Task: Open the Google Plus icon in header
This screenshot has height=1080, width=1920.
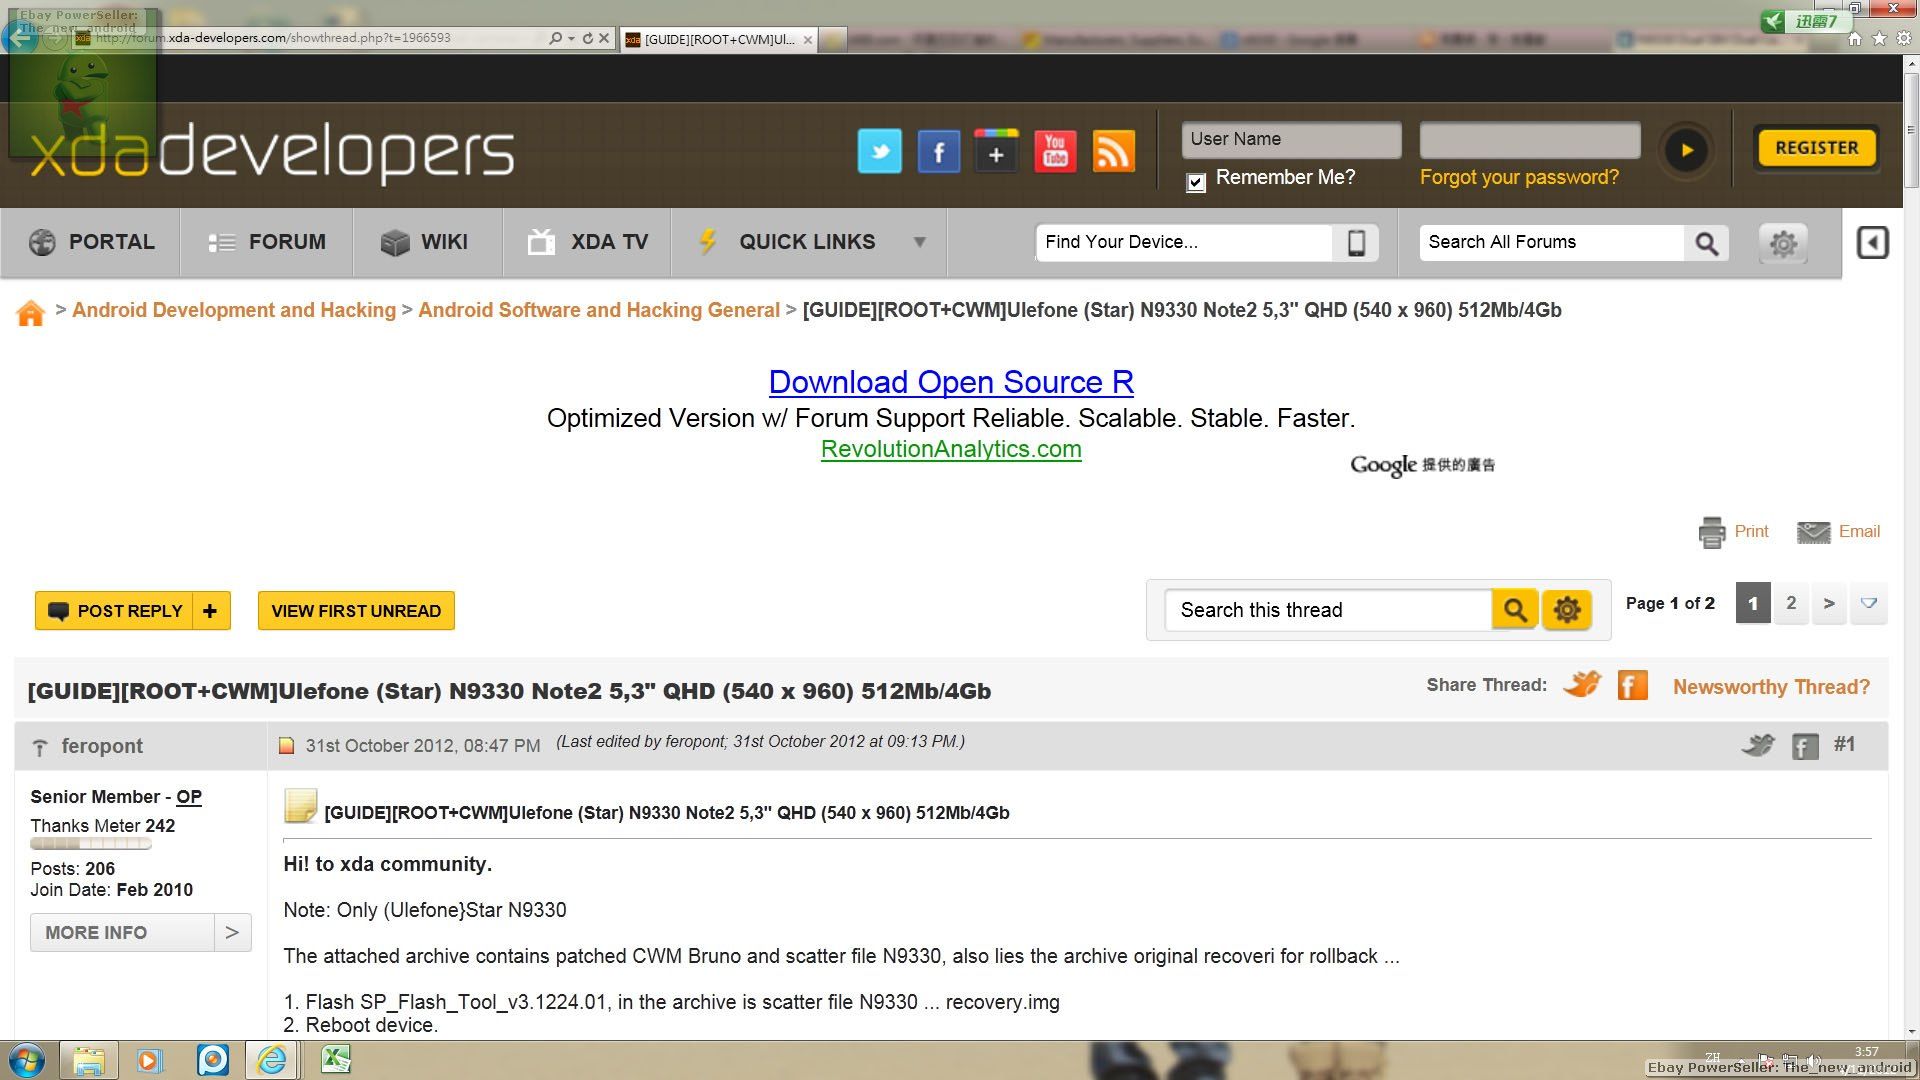Action: coord(996,151)
